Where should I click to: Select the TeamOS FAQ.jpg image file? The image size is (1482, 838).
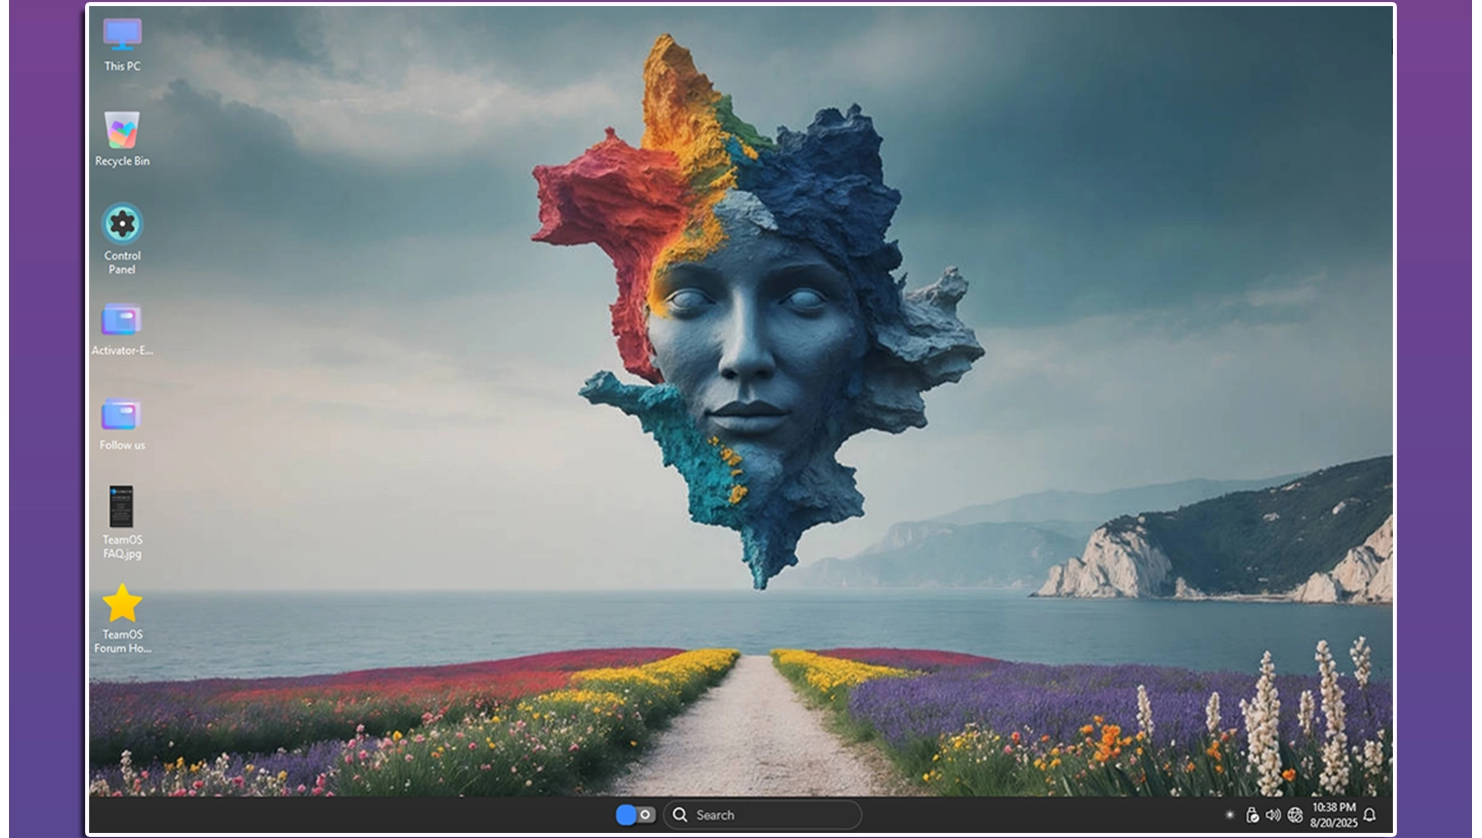click(x=121, y=507)
